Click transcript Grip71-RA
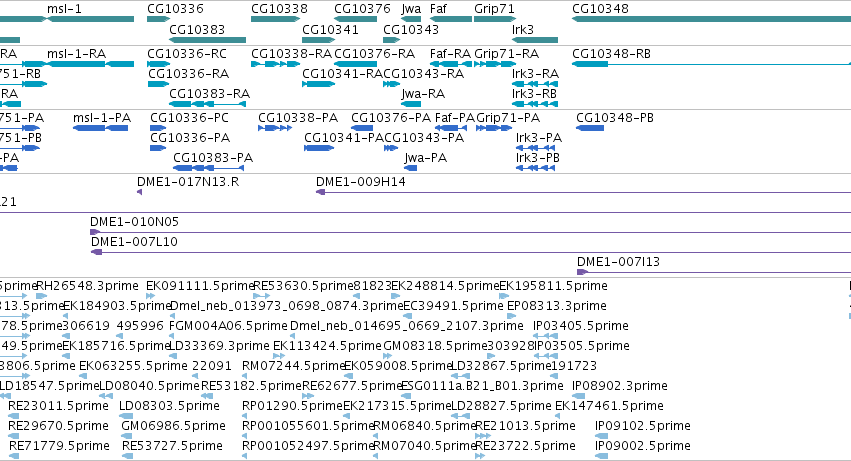The width and height of the screenshot is (851, 461). [x=494, y=64]
